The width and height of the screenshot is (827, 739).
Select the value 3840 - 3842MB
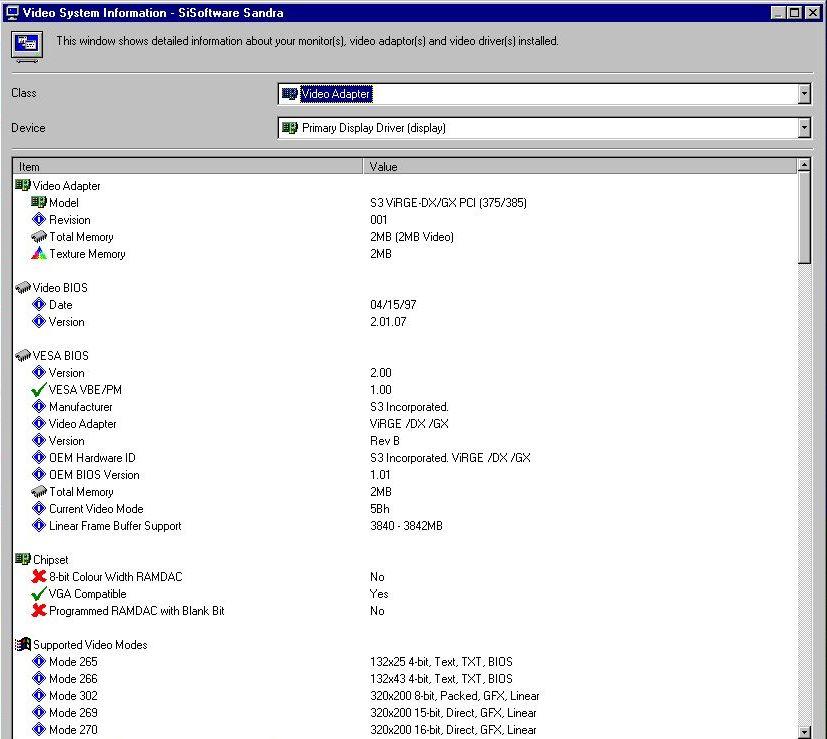tap(406, 526)
